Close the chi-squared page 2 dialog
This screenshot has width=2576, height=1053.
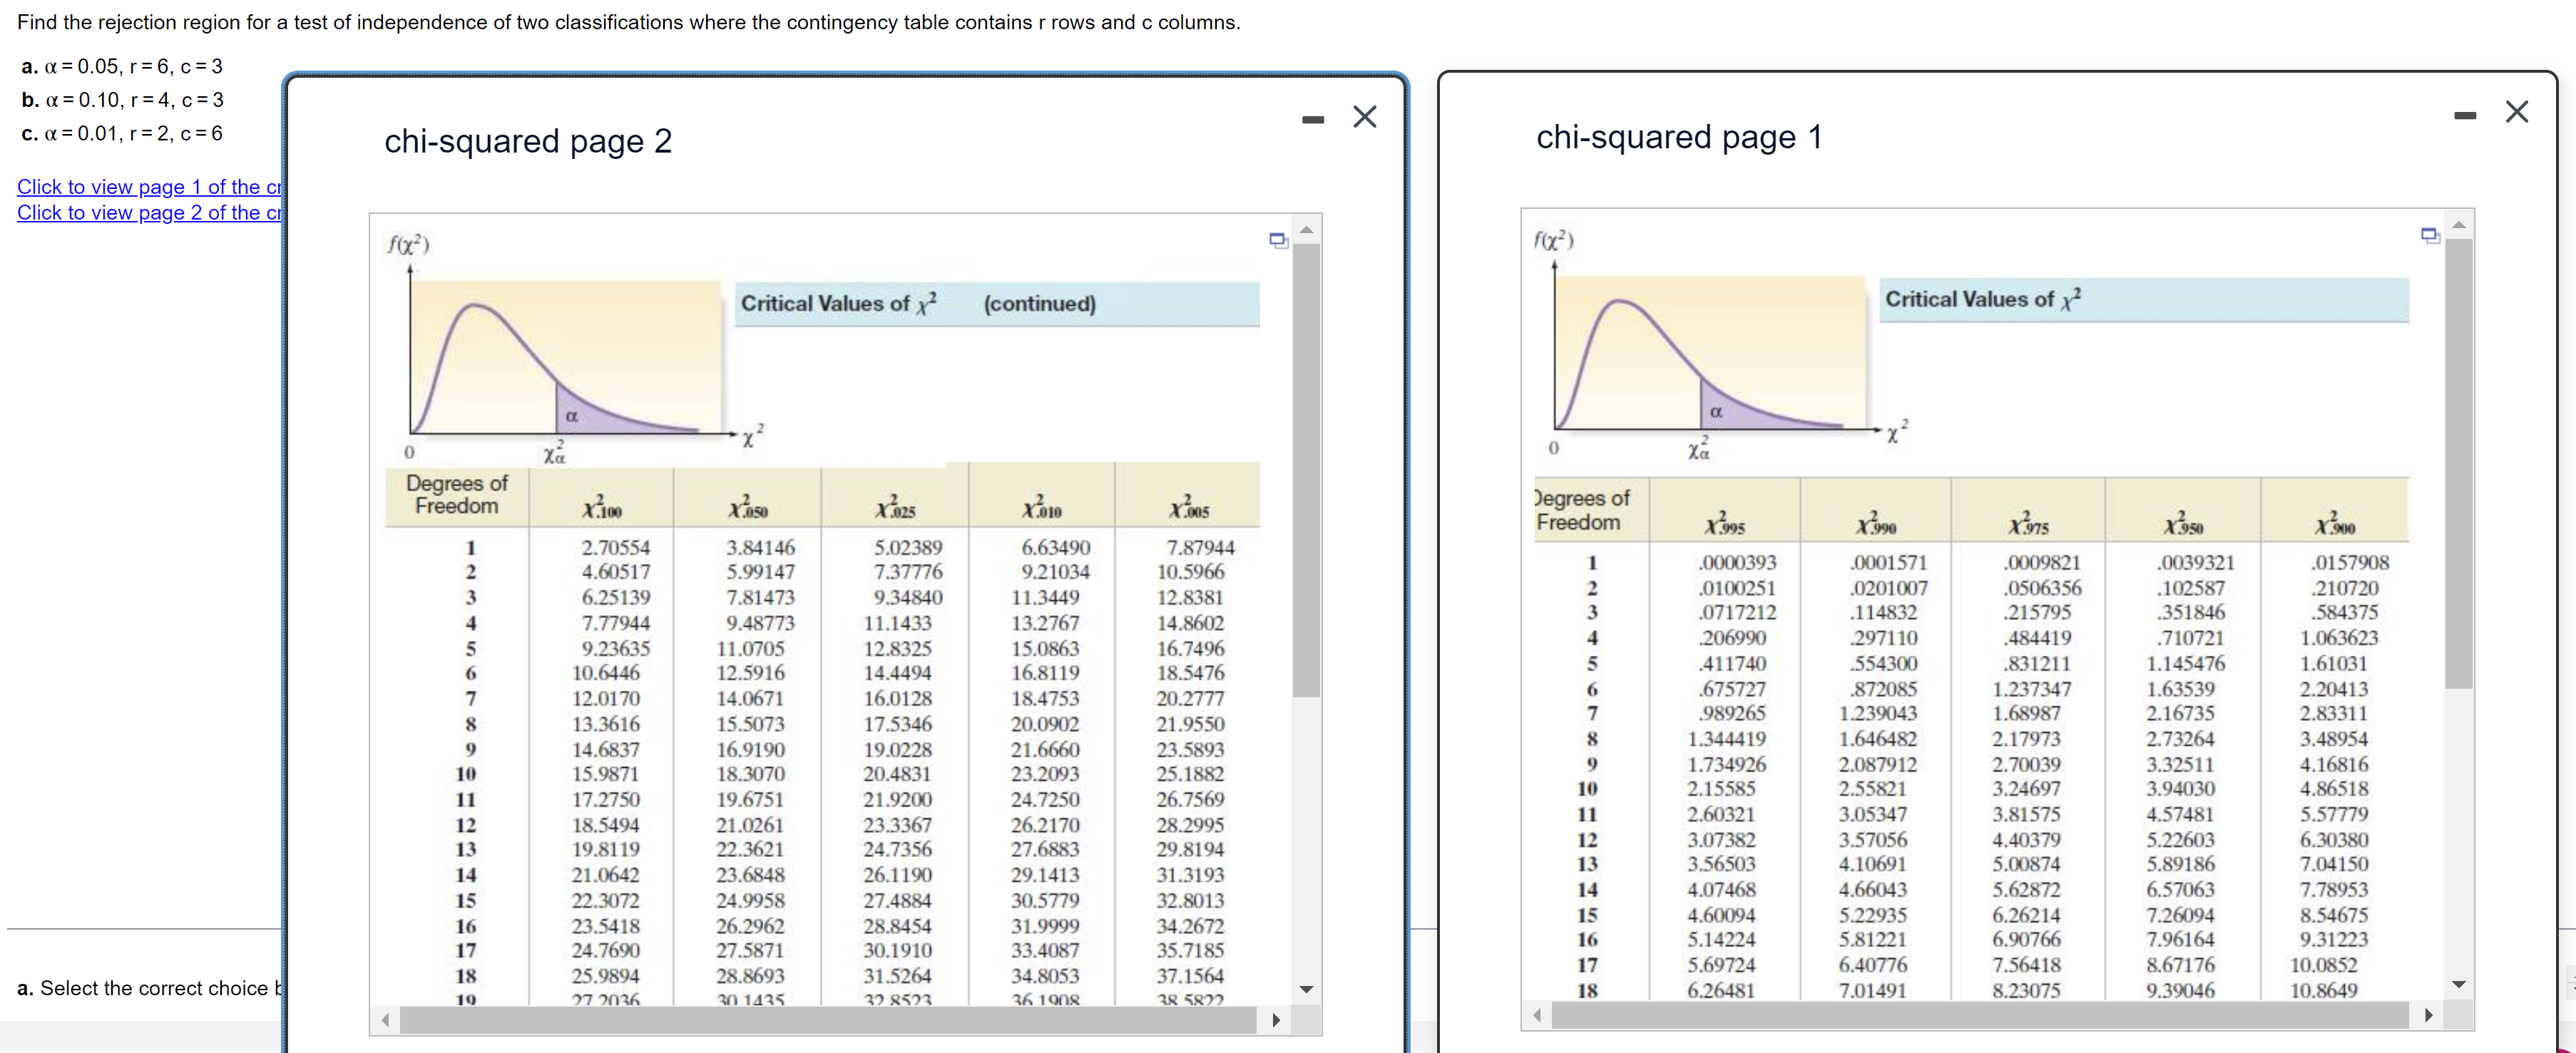pos(1364,117)
